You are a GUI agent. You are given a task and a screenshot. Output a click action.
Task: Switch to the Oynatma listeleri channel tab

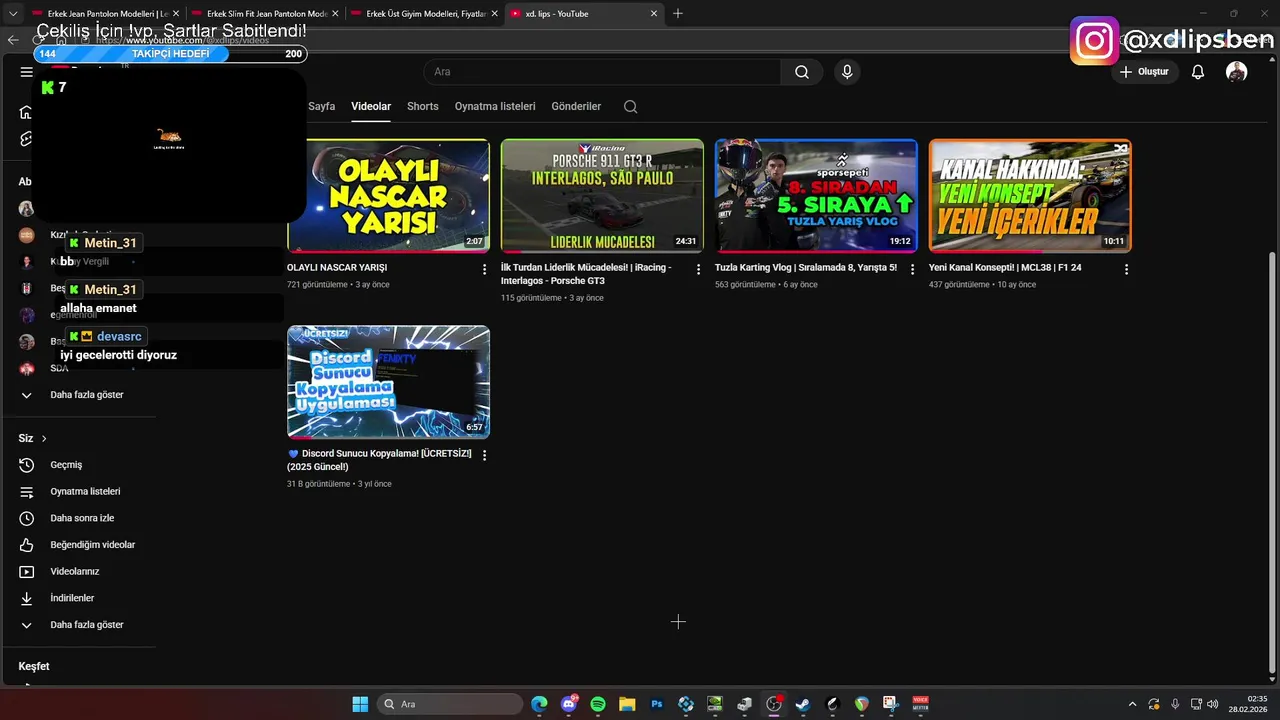(x=495, y=106)
